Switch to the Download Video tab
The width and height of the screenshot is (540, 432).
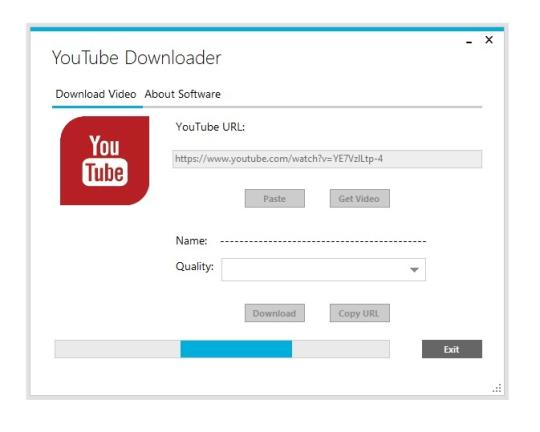pyautogui.click(x=96, y=94)
